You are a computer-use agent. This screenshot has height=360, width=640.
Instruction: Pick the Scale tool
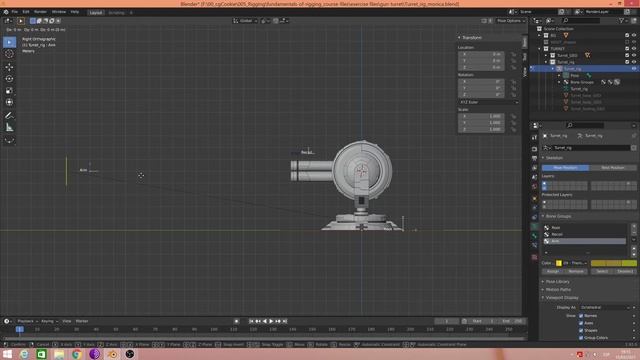[9, 91]
